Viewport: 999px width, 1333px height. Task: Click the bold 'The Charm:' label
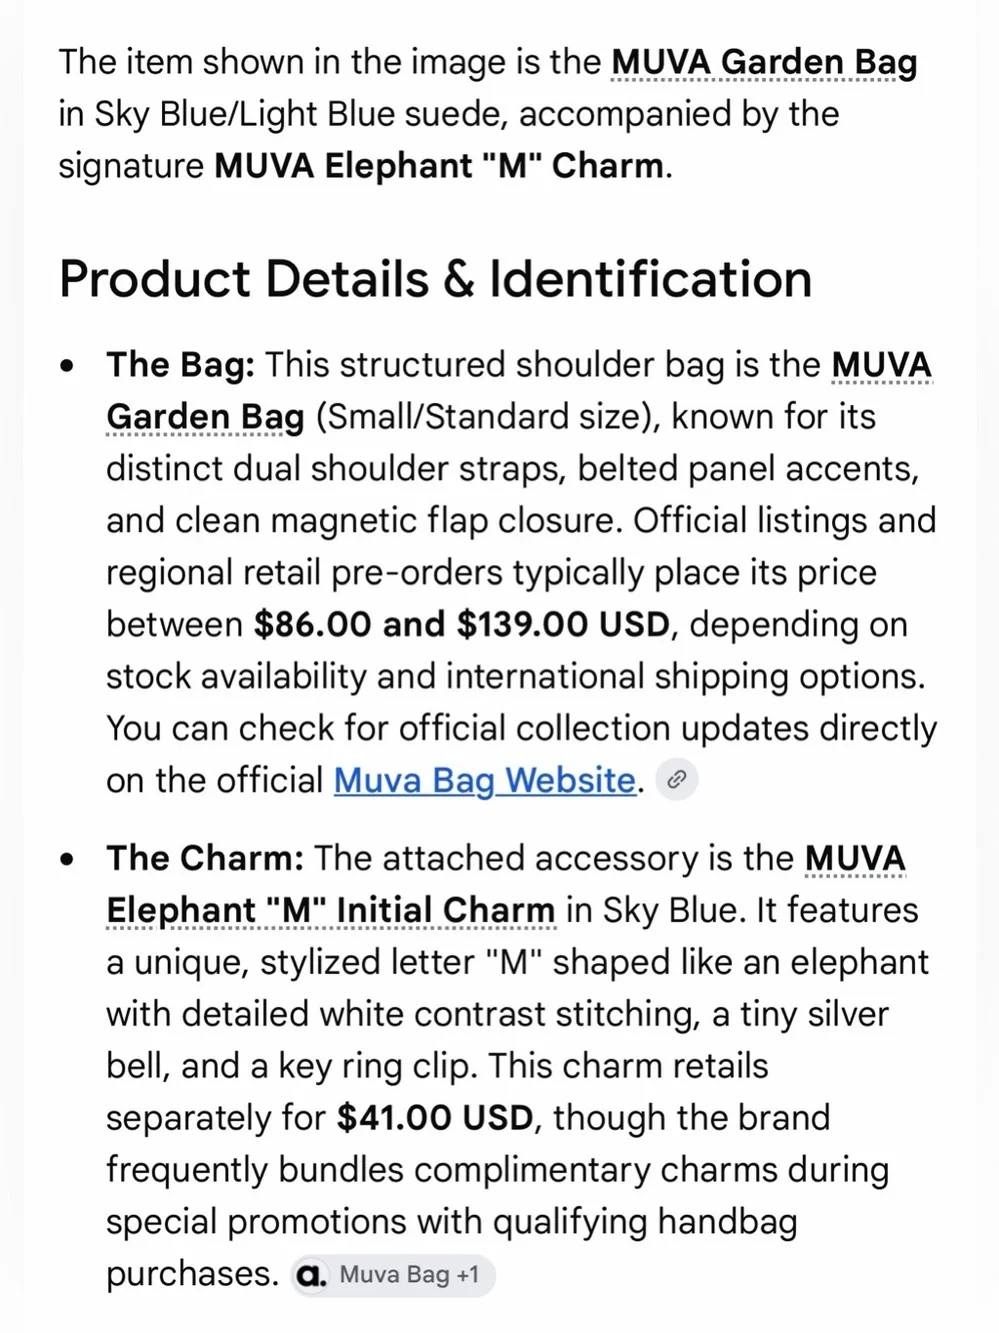205,858
